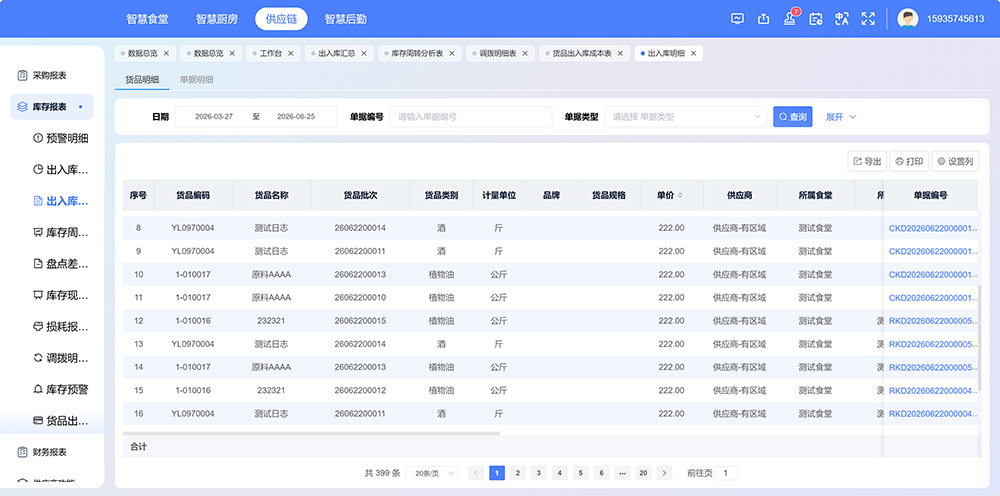The width and height of the screenshot is (1000, 496).
Task: Go to page 20
Action: (643, 473)
